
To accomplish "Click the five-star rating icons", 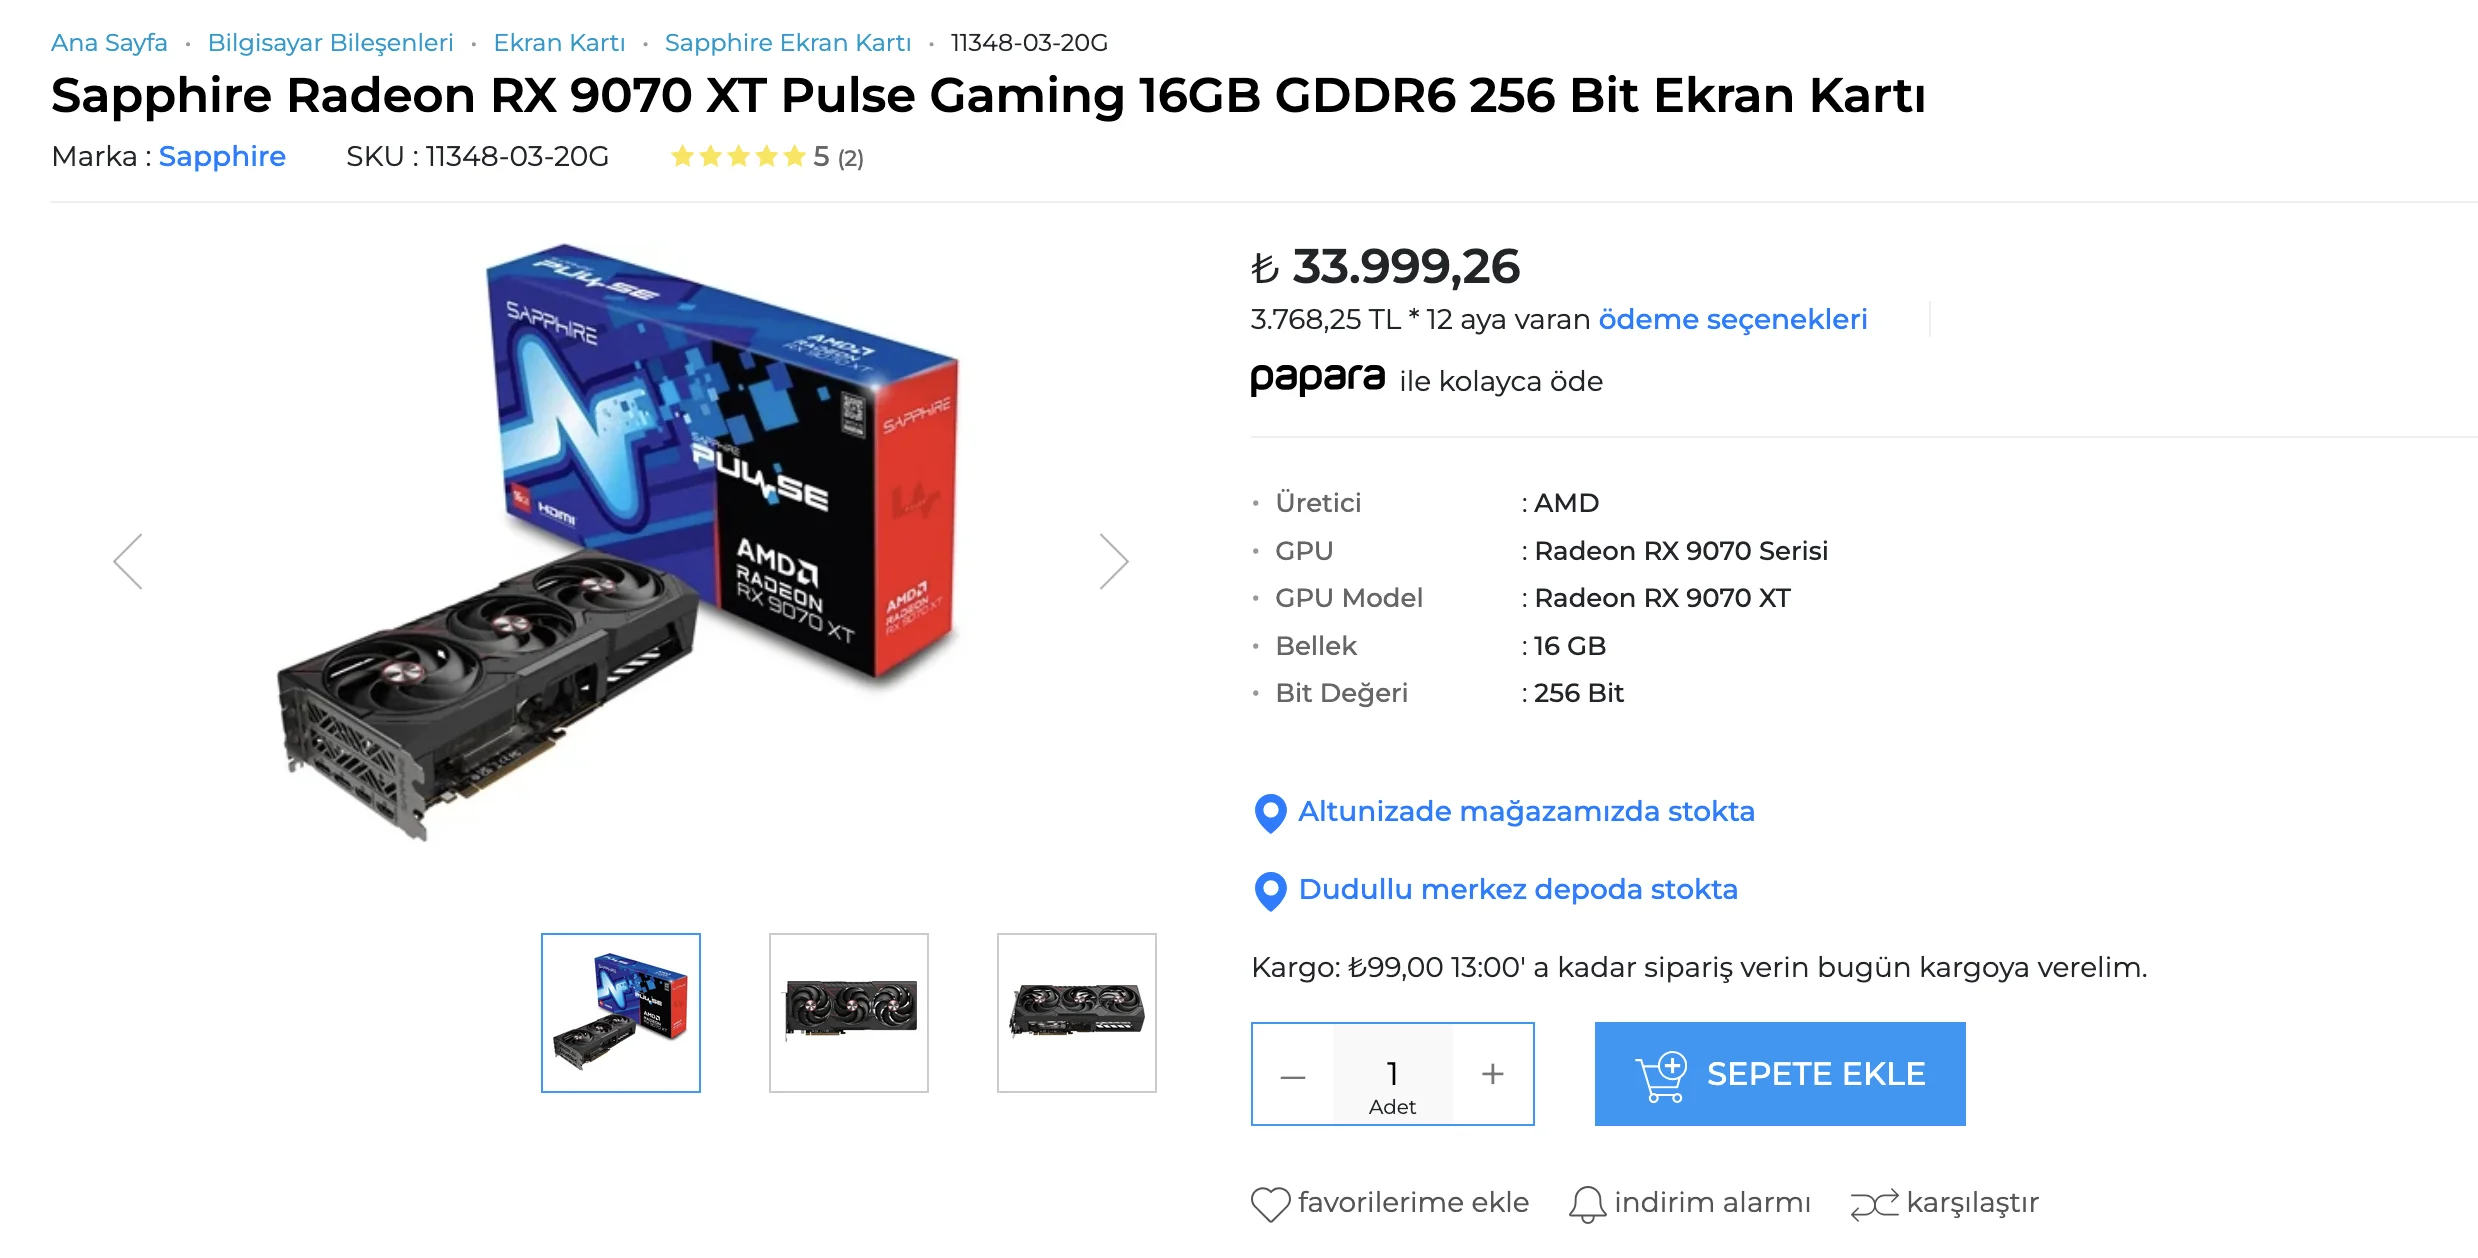I will (738, 157).
